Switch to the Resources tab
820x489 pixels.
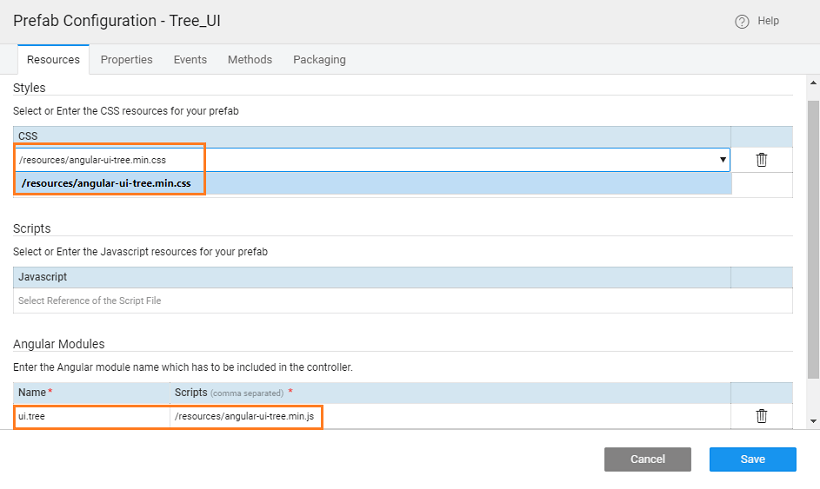tap(53, 60)
